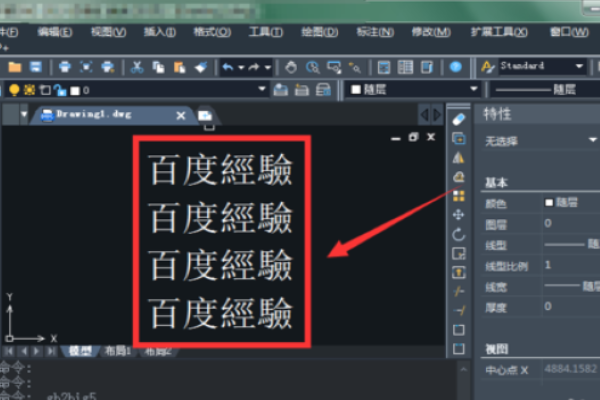Open the 扩展工具(X) menu
This screenshot has height=400, width=600.
tap(499, 32)
